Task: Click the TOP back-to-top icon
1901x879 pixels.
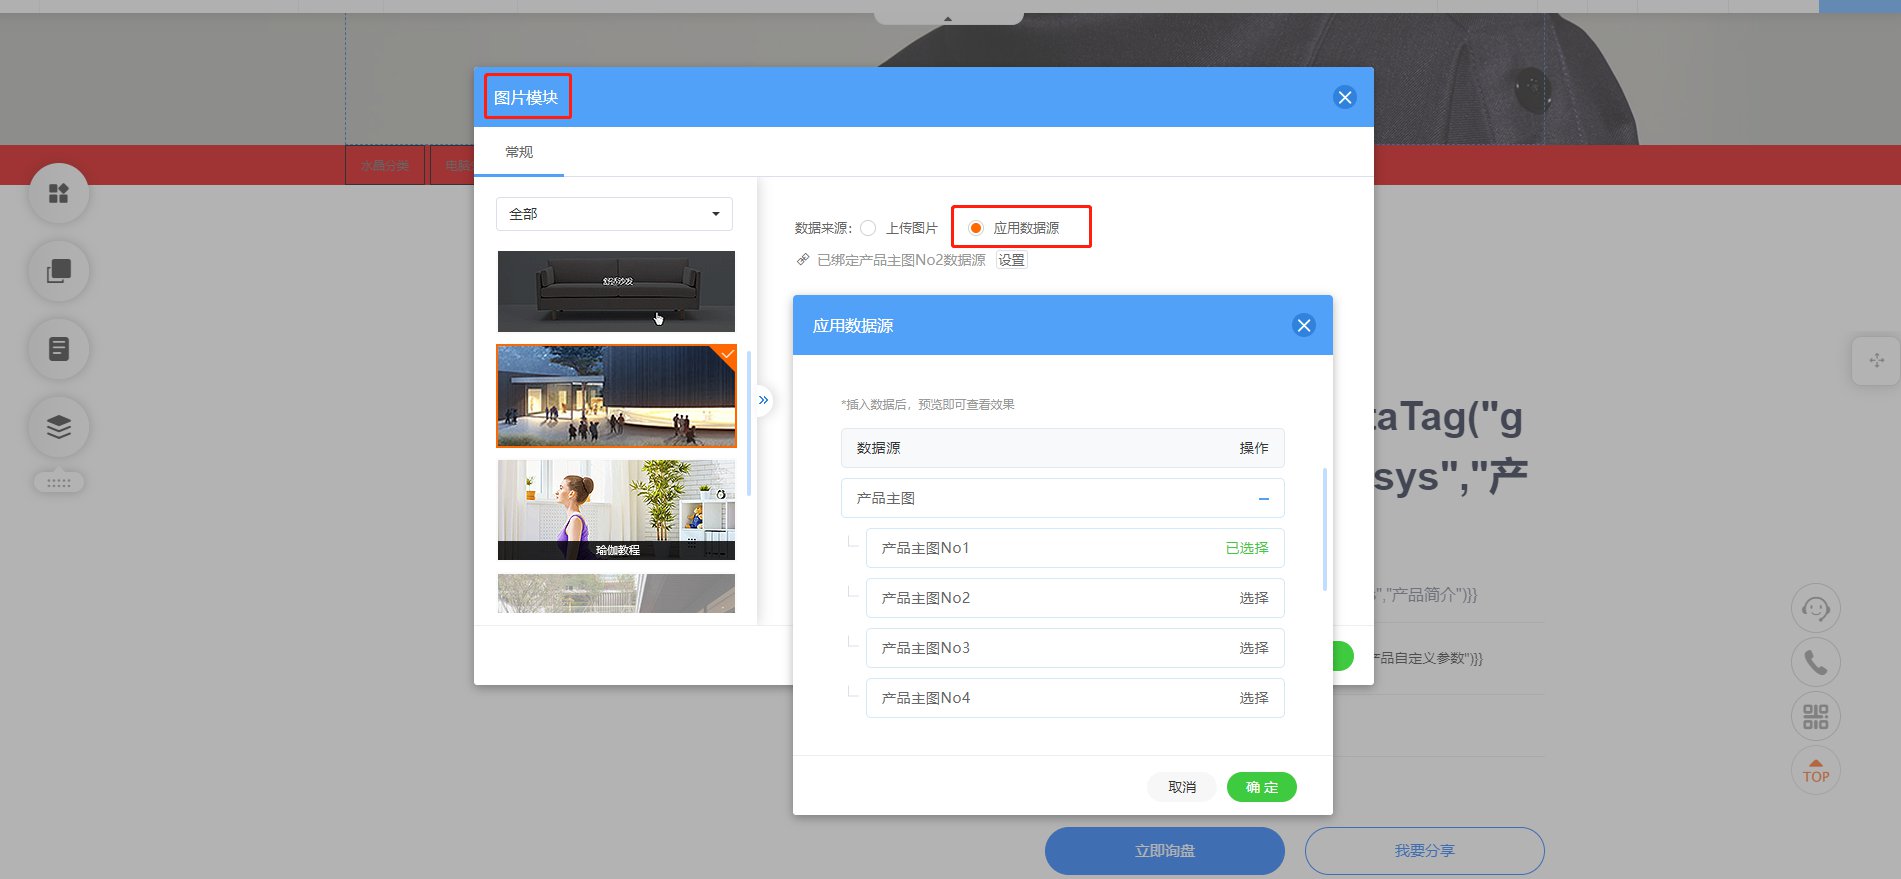Action: pos(1815,770)
